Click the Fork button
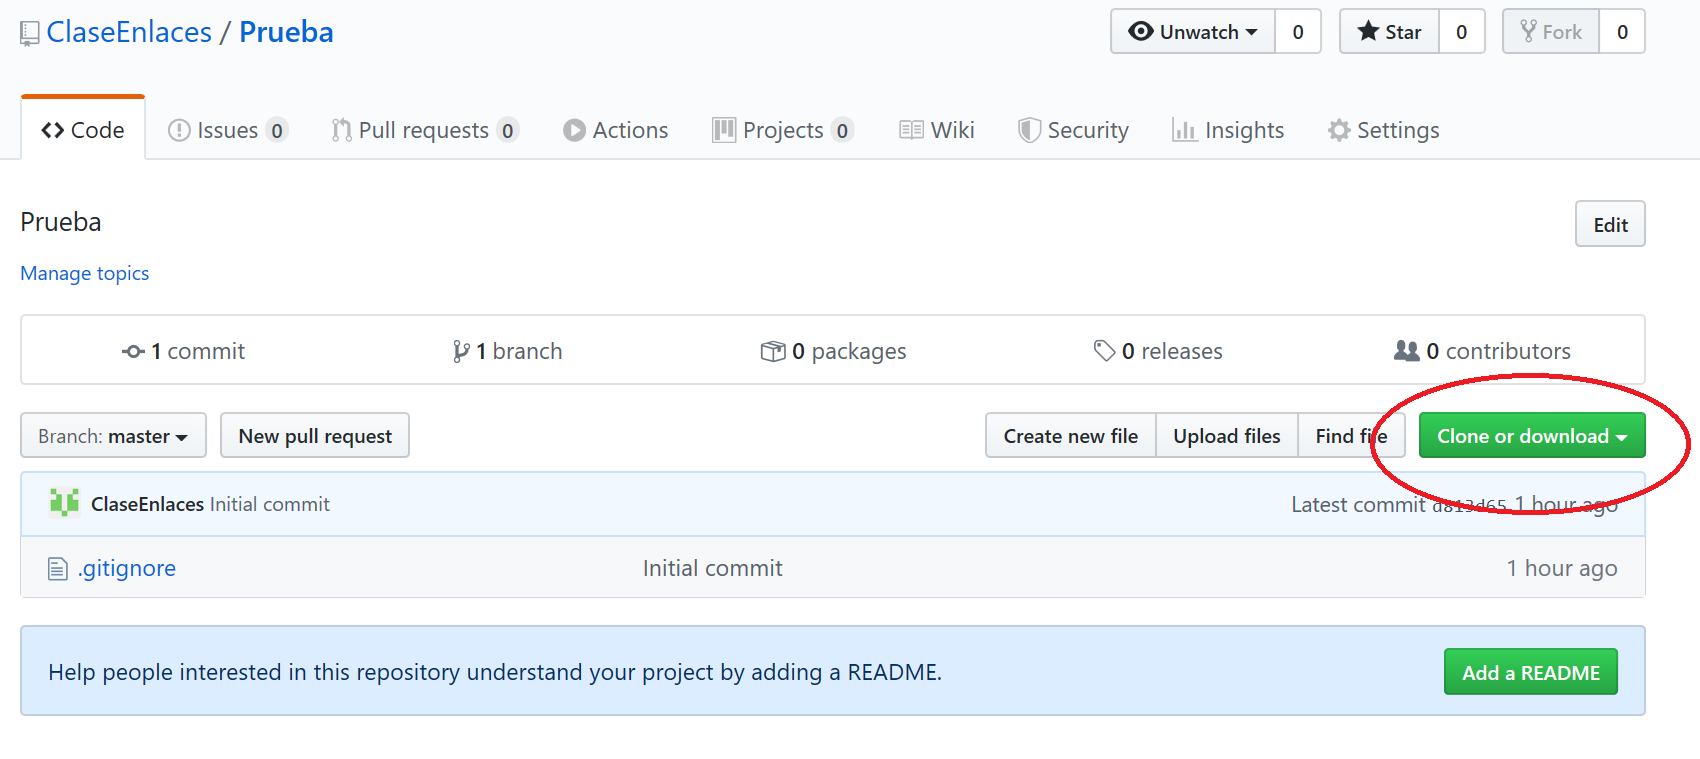This screenshot has height=759, width=1700. 1551,32
